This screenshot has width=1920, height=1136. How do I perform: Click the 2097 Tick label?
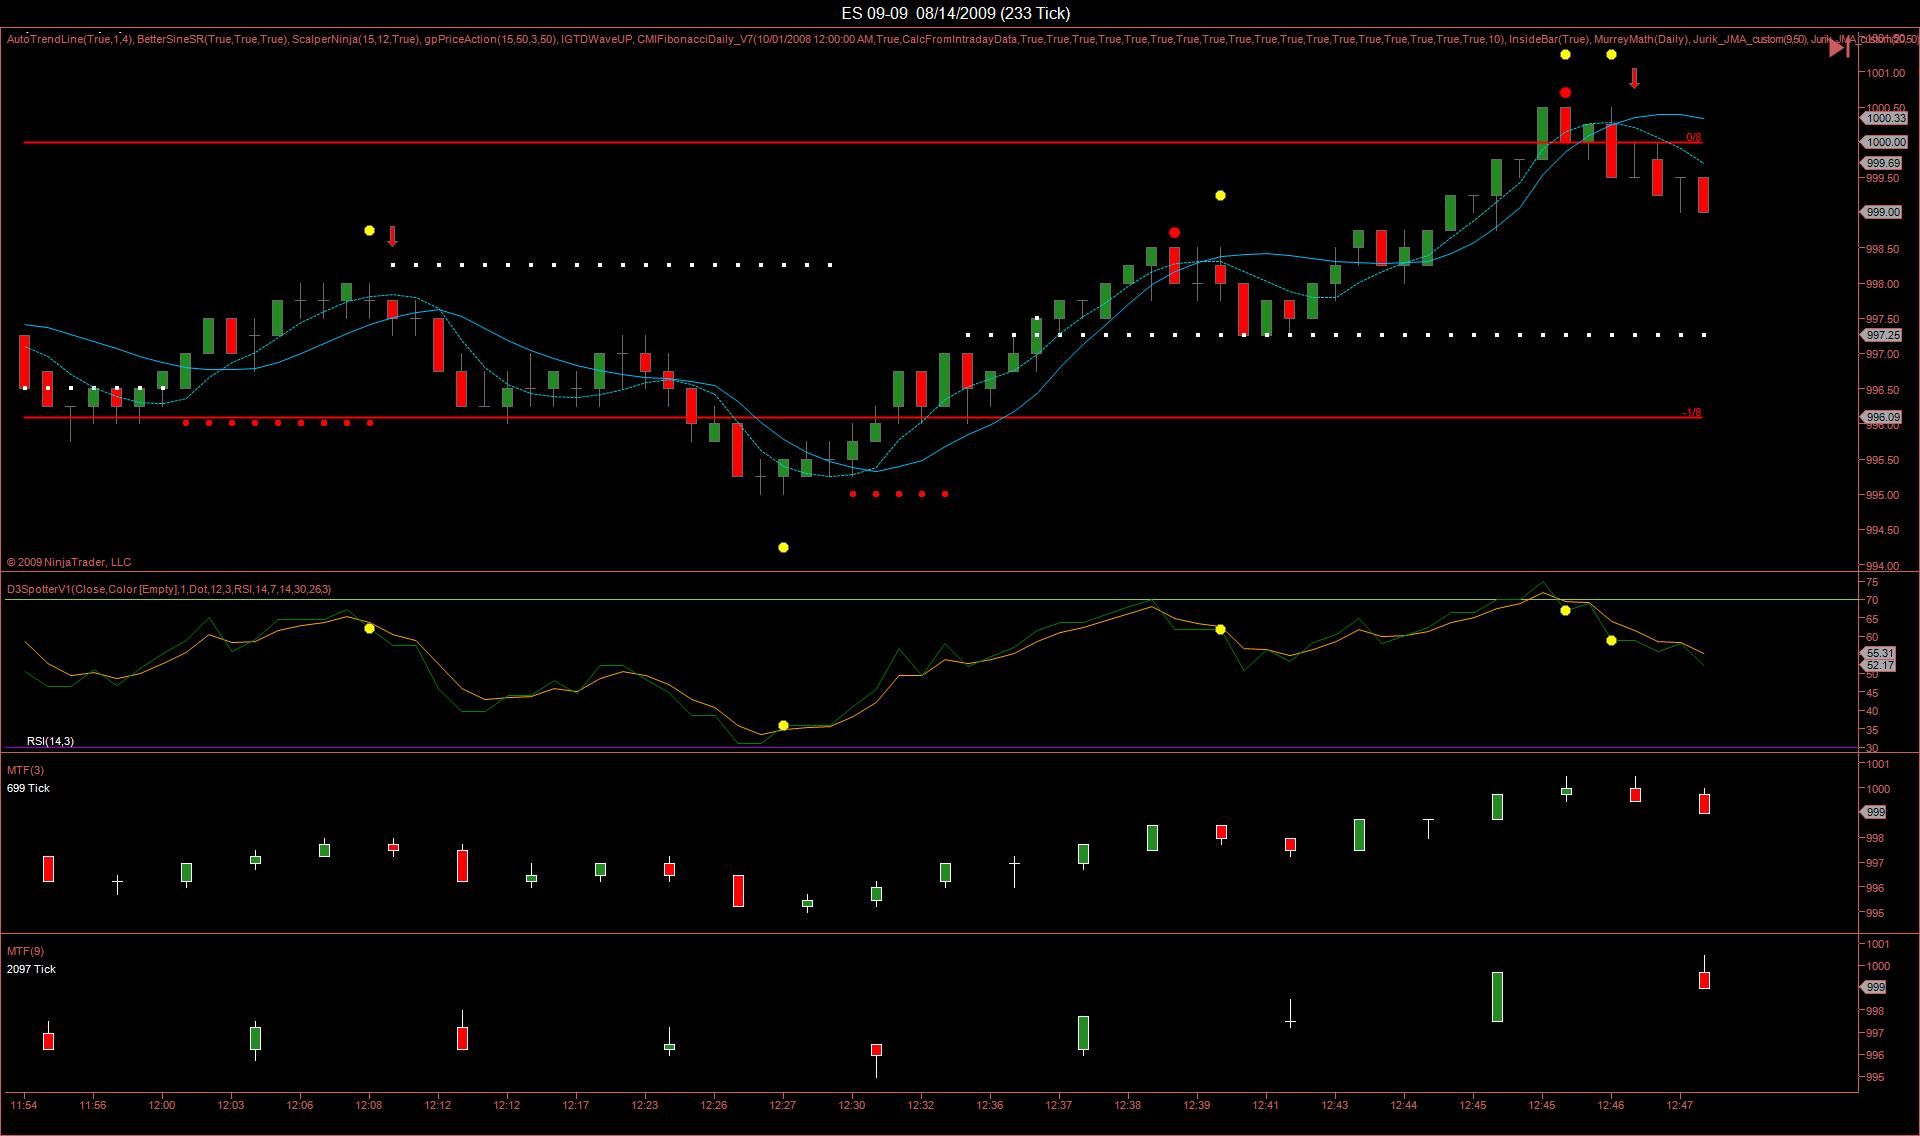[x=31, y=969]
